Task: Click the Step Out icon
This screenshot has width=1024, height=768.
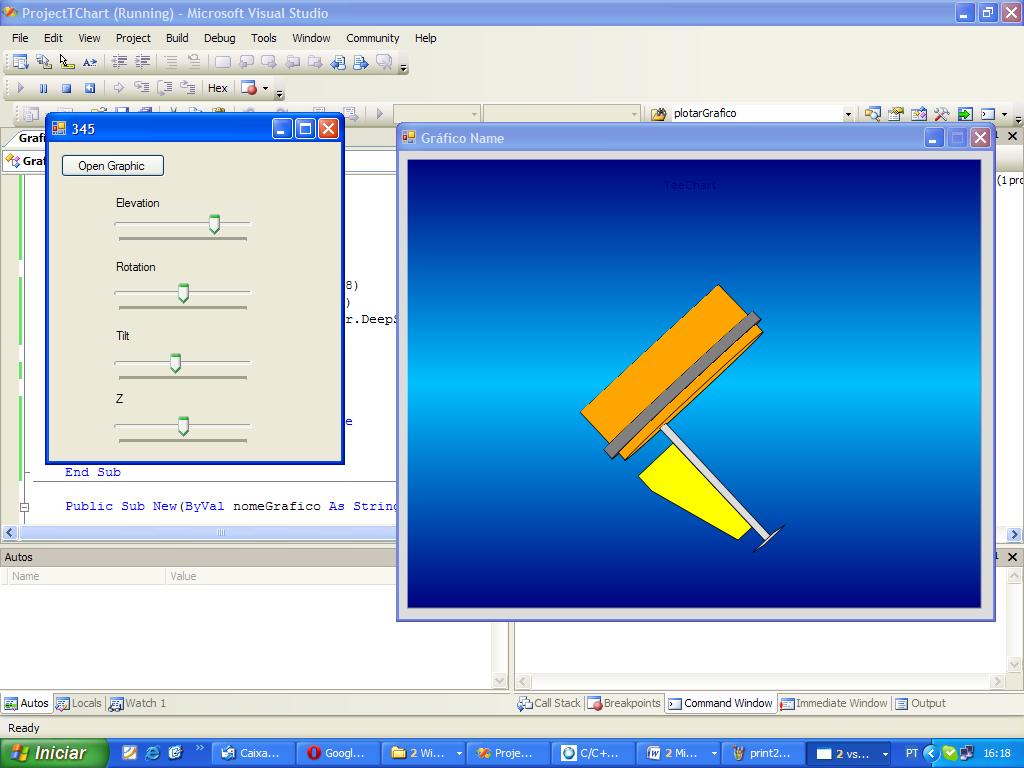Action: 188,88
